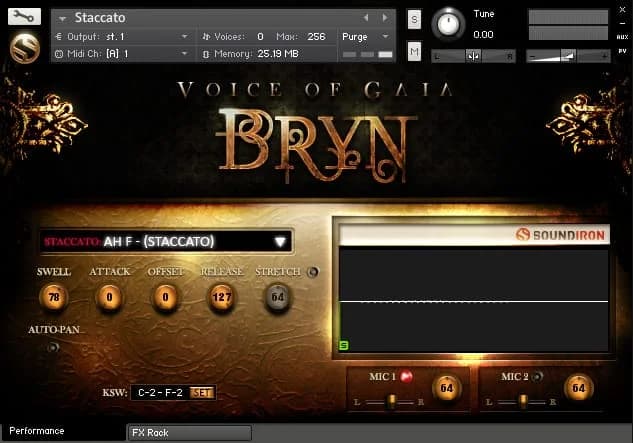Open the Midi Ch dropdown
This screenshot has width=633, height=443.
point(122,54)
